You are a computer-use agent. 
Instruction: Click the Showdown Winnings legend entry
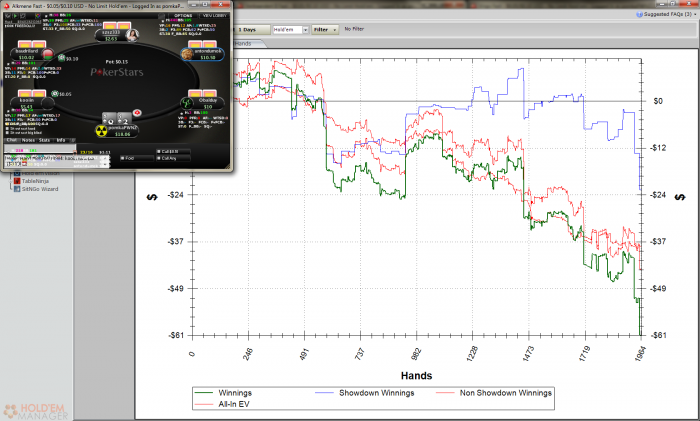pos(365,393)
